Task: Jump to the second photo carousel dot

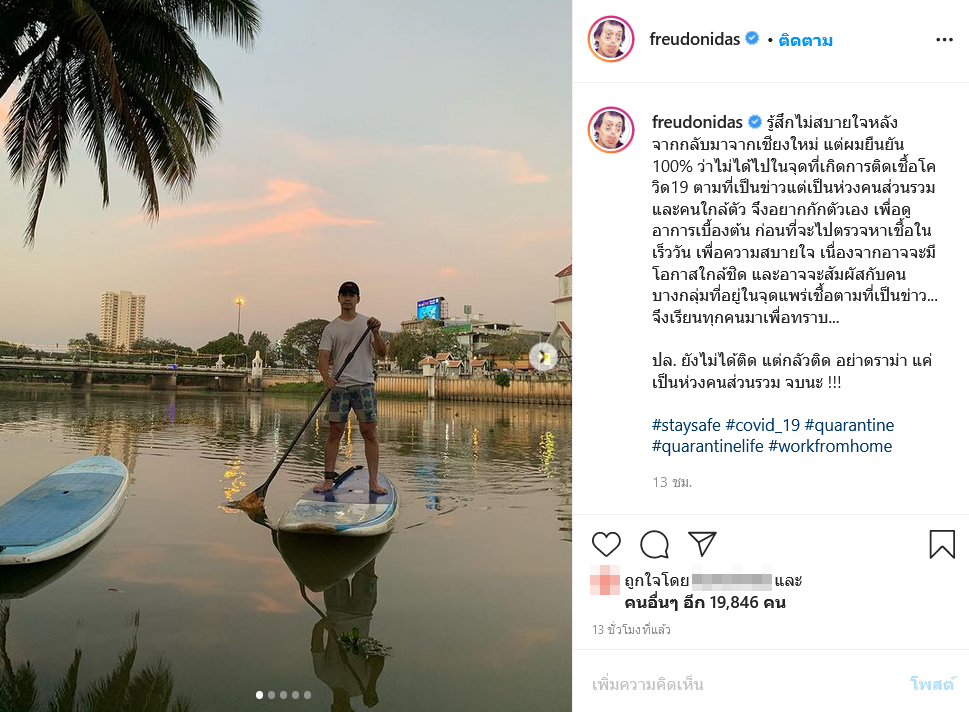Action: 271,694
